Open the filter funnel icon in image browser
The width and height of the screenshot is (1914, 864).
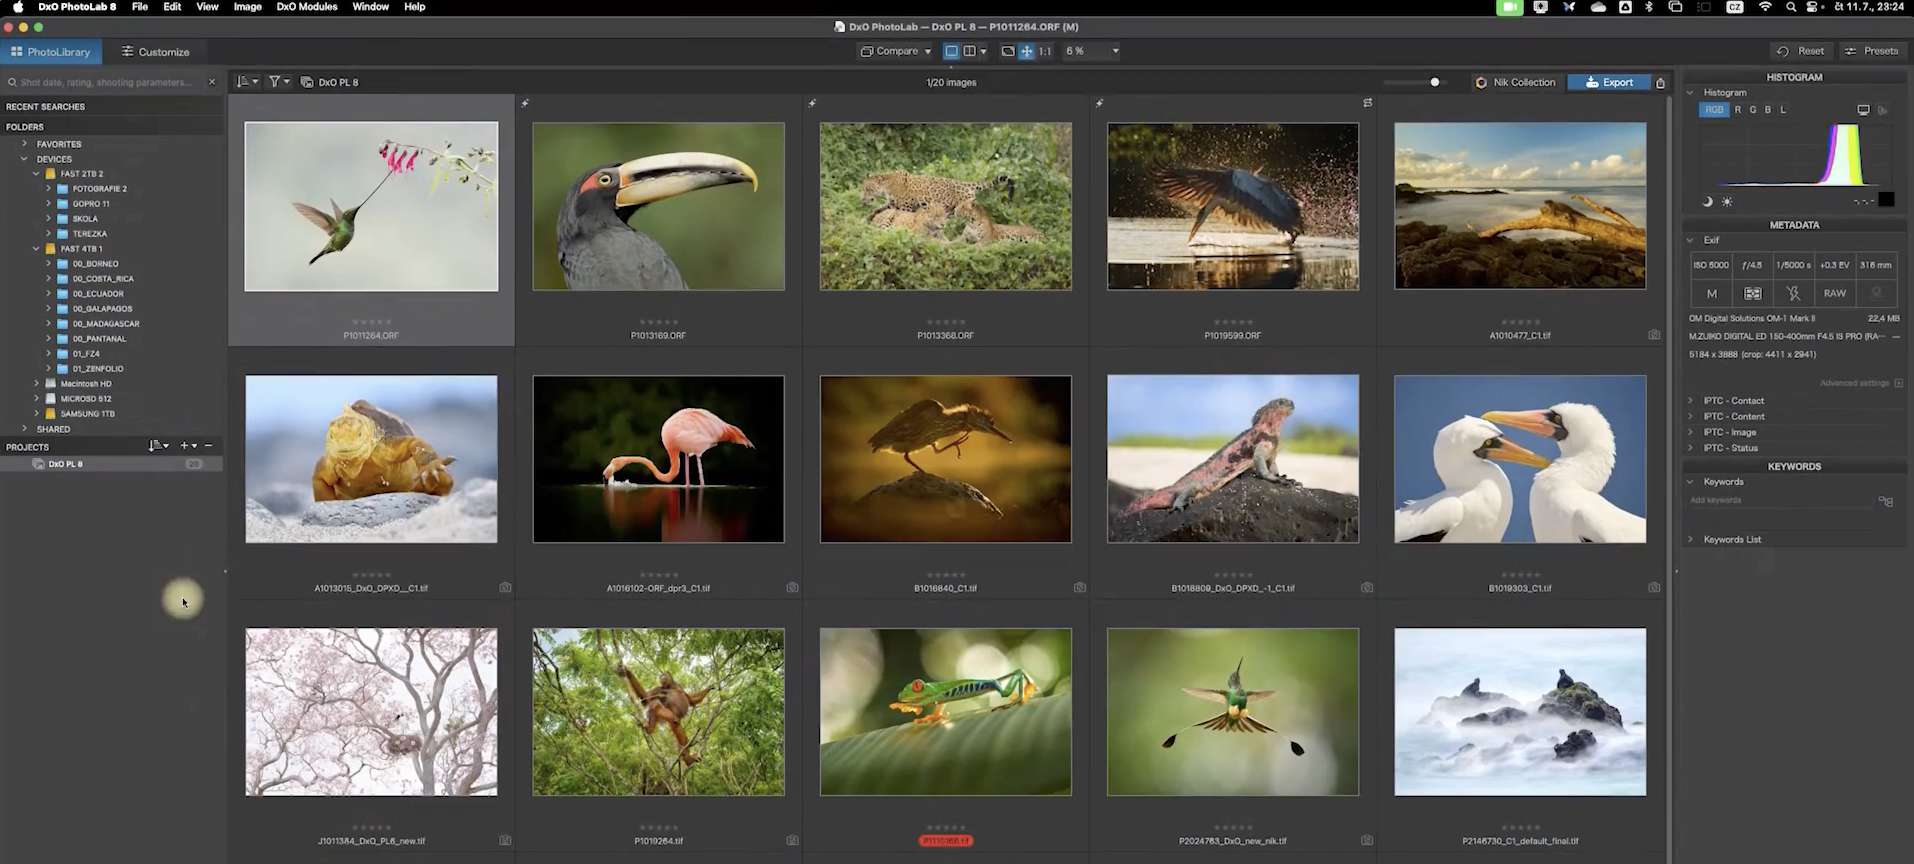[278, 82]
